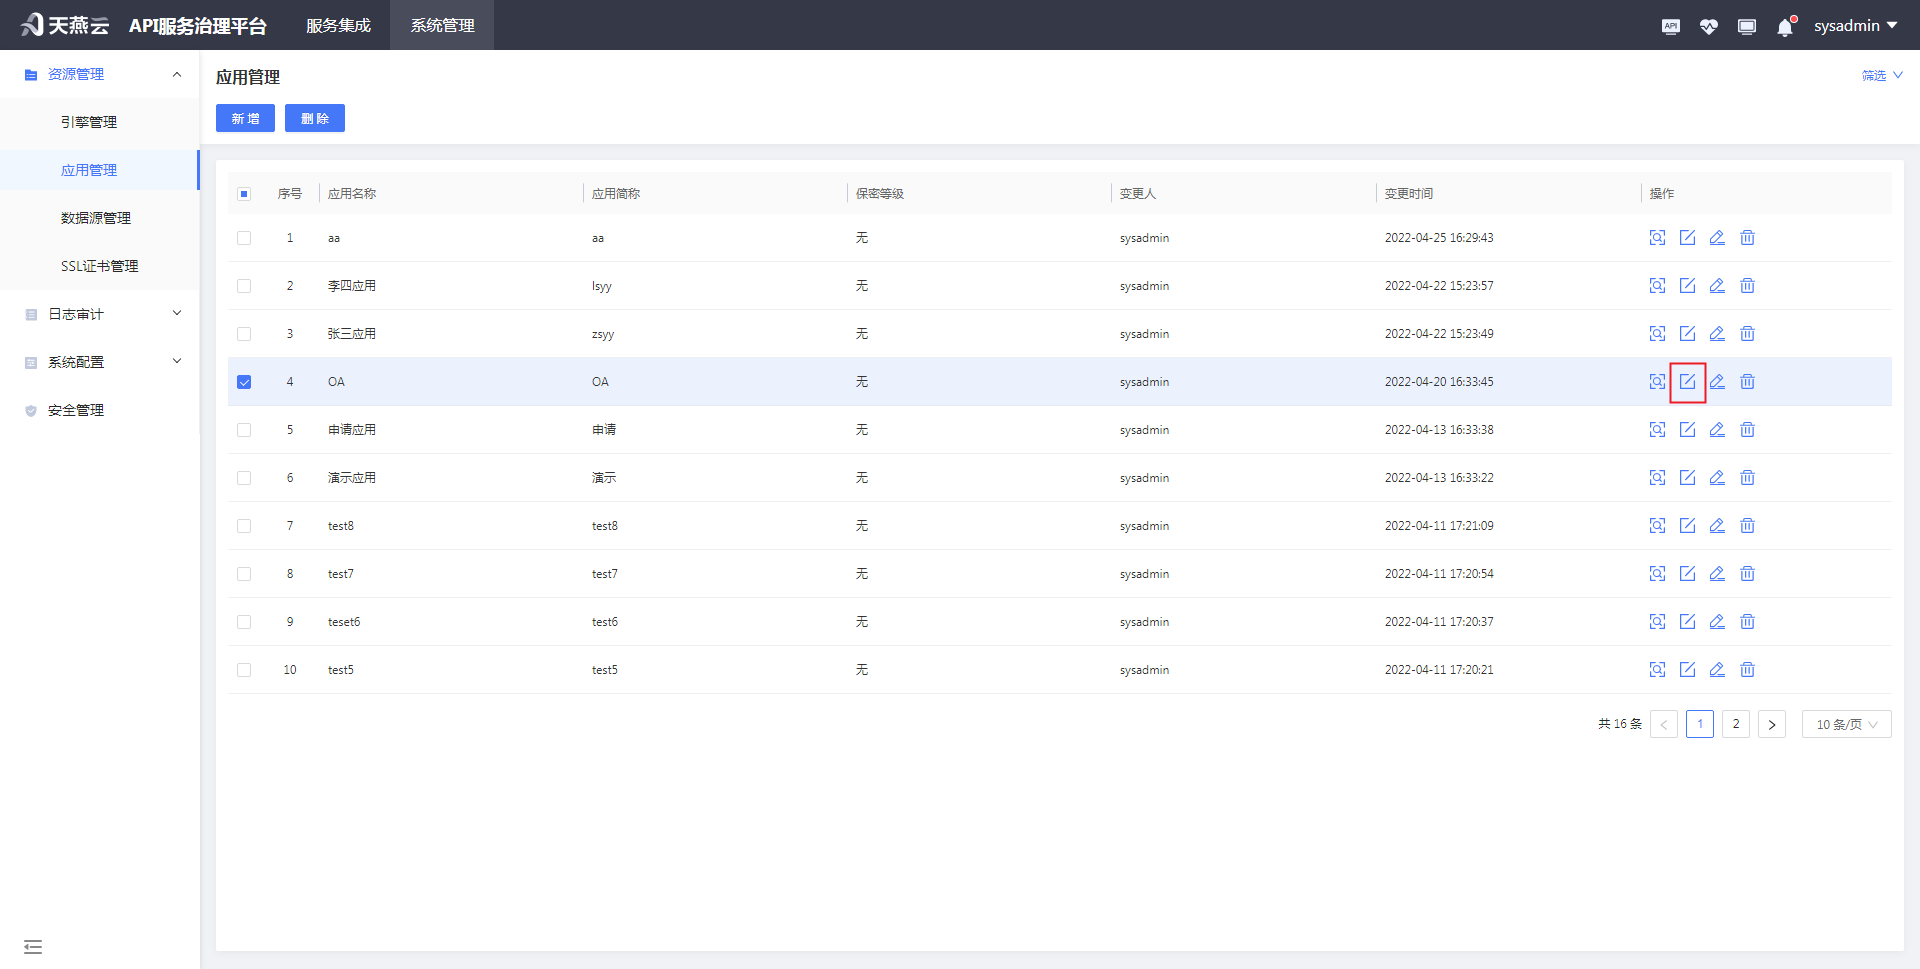This screenshot has height=969, width=1920.
Task: Click the pencil icon for test8 row
Action: (x=1717, y=526)
